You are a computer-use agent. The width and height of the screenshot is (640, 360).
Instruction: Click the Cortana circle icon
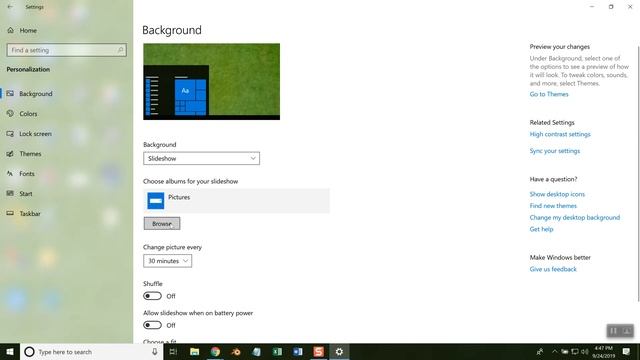(x=29, y=352)
